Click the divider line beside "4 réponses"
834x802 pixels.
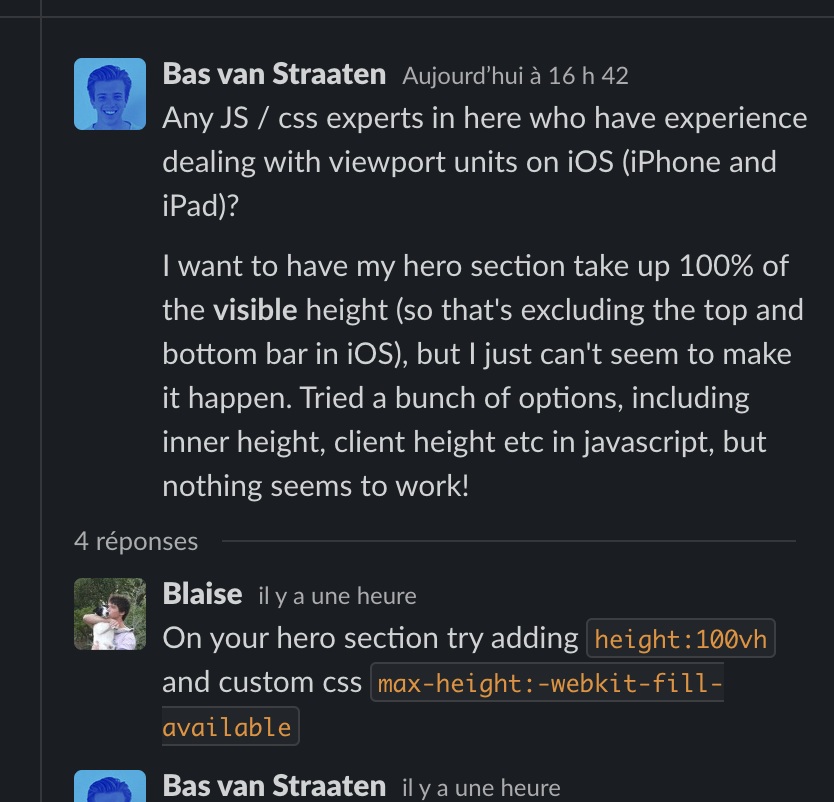pos(508,541)
